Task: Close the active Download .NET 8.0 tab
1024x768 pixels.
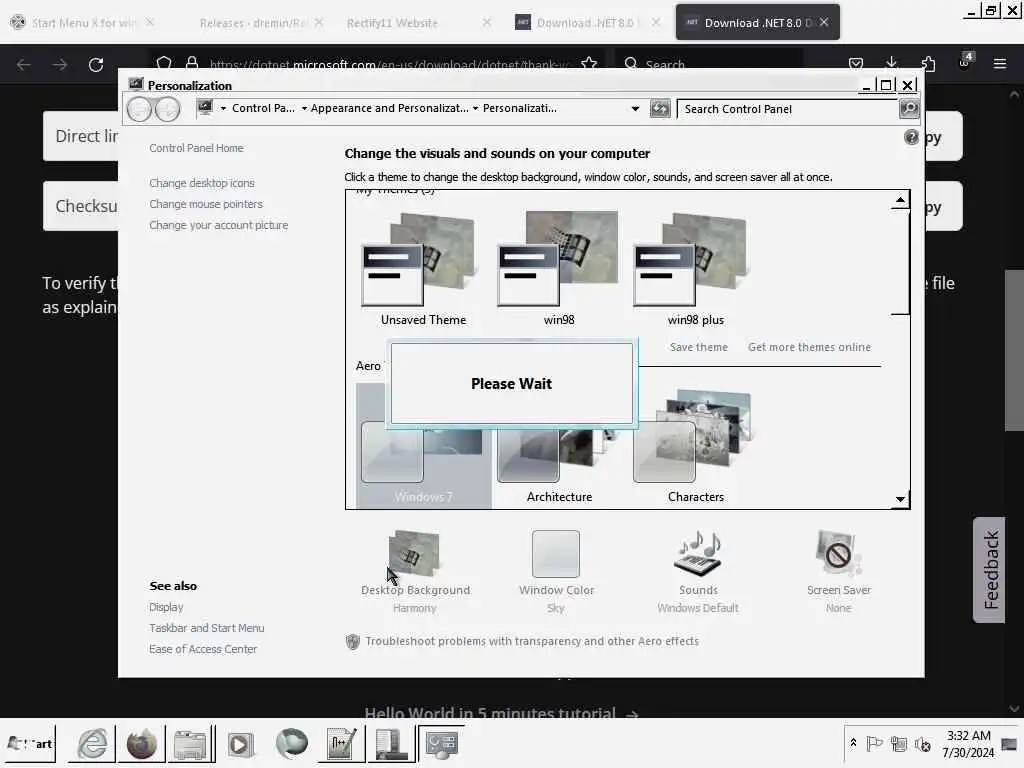Action: coord(824,22)
